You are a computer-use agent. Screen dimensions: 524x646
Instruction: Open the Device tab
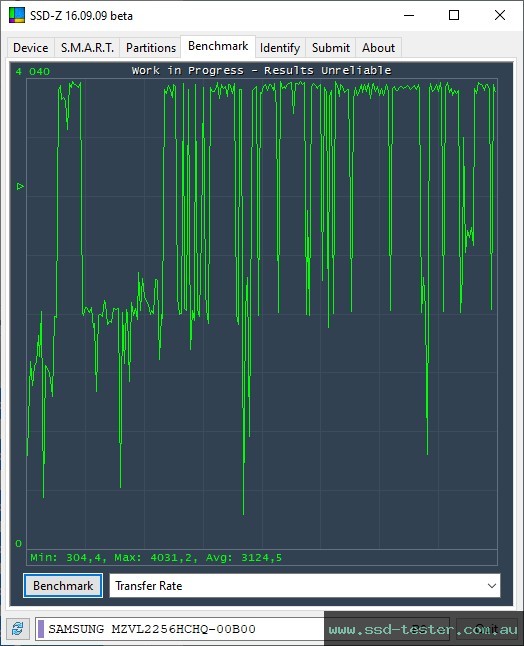[x=30, y=48]
